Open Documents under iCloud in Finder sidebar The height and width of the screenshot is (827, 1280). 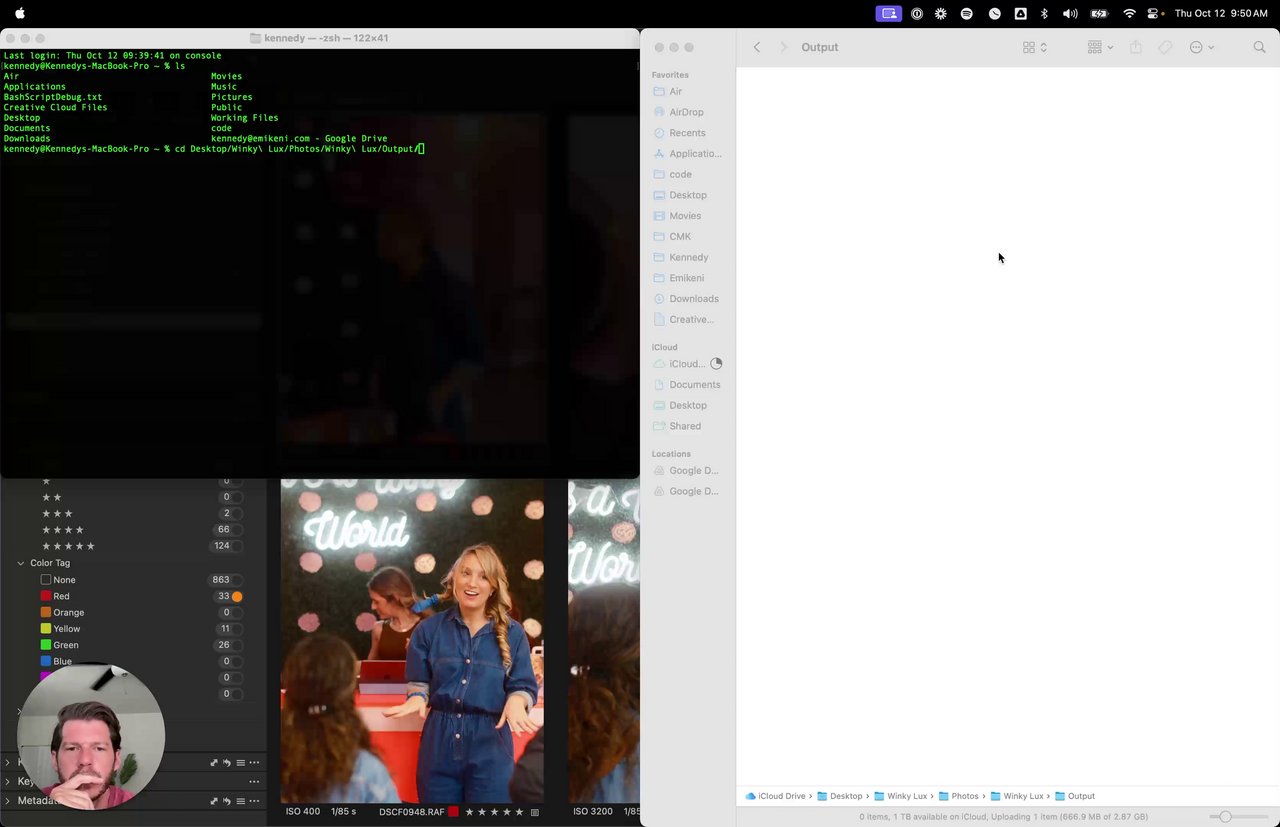tap(687, 385)
